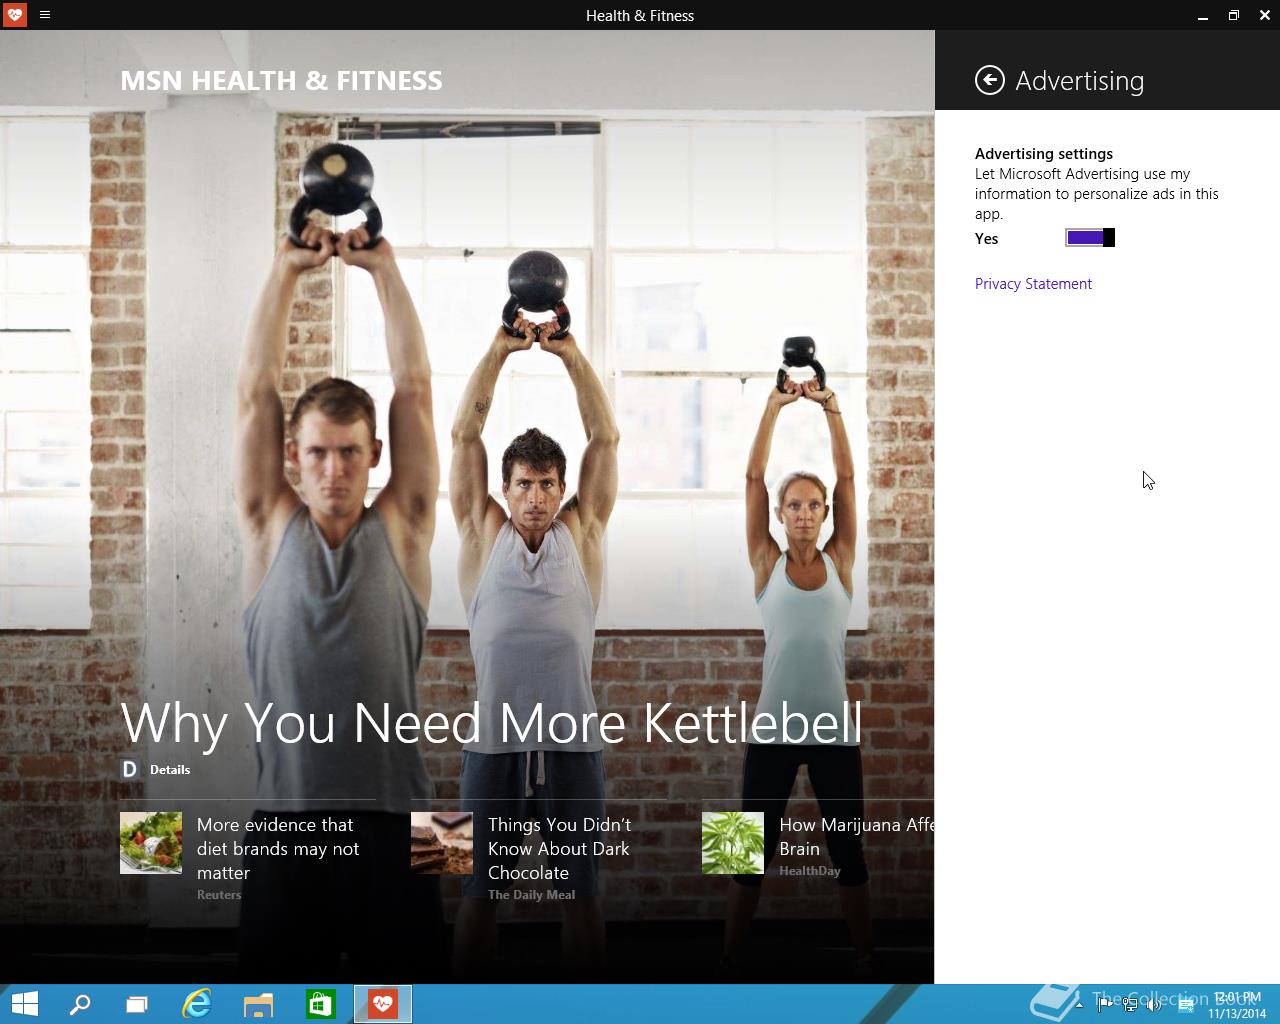Viewport: 1280px width, 1024px height.
Task: Show hidden tray icons arrow
Action: [x=1079, y=1005]
